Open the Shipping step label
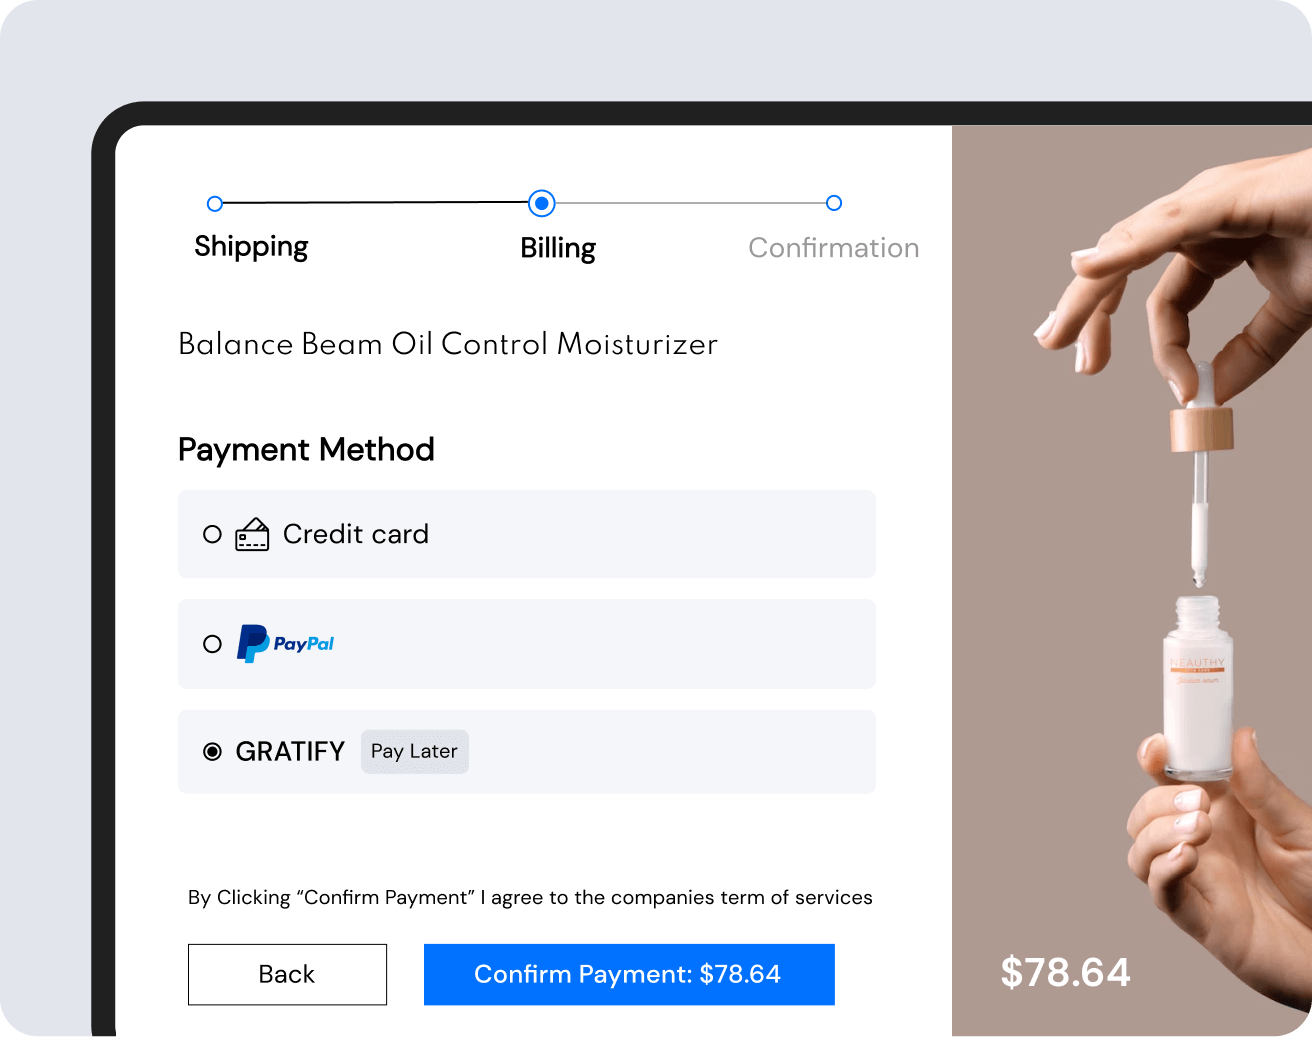This screenshot has width=1312, height=1037. (x=251, y=247)
